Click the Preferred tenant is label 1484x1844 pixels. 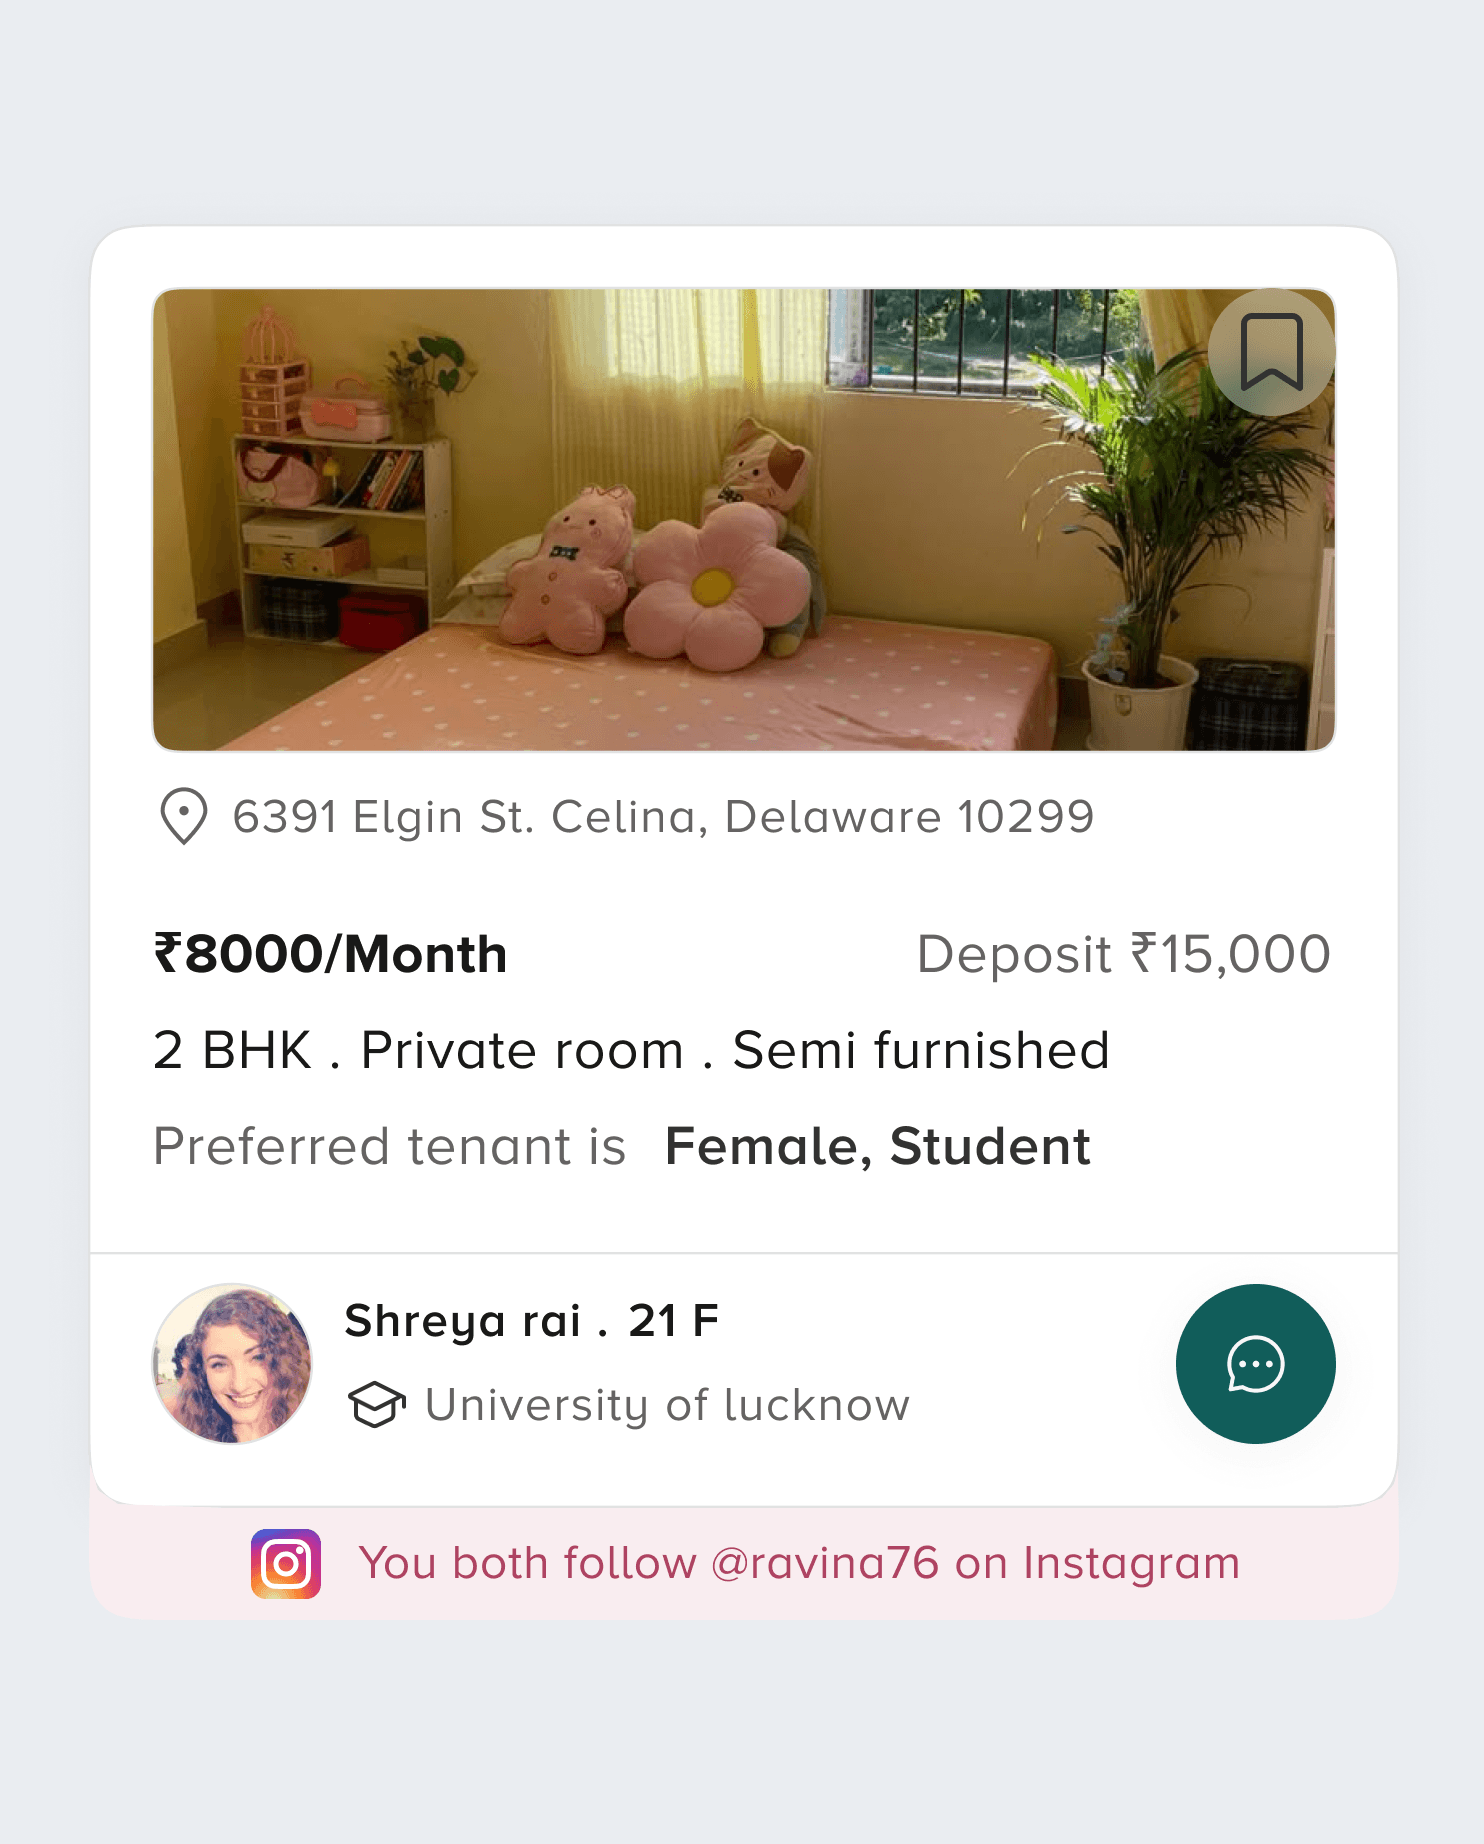pyautogui.click(x=389, y=1146)
